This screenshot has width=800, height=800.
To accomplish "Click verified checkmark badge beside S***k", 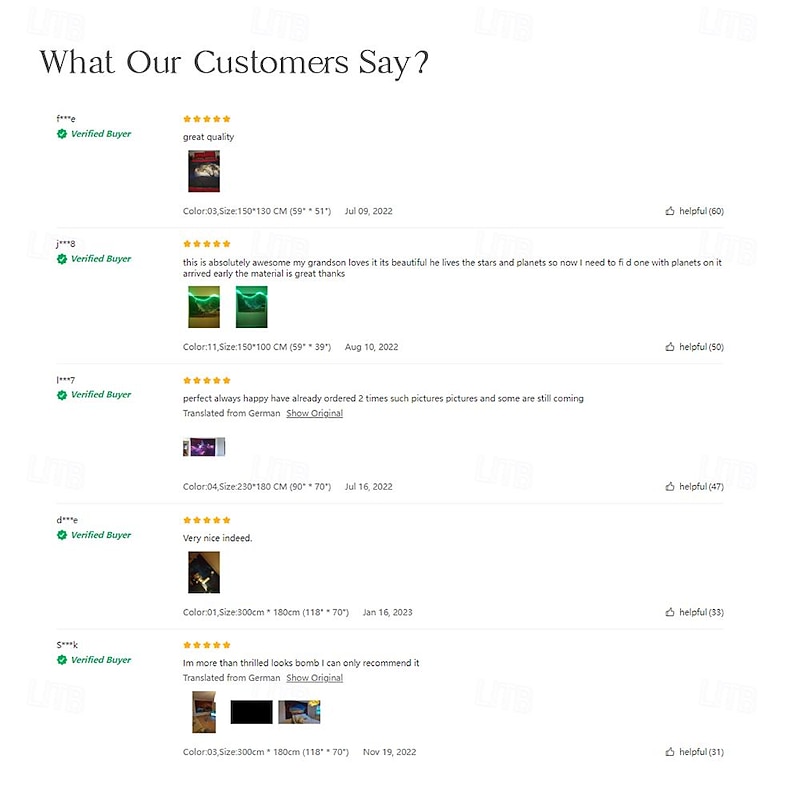I will (x=62, y=660).
